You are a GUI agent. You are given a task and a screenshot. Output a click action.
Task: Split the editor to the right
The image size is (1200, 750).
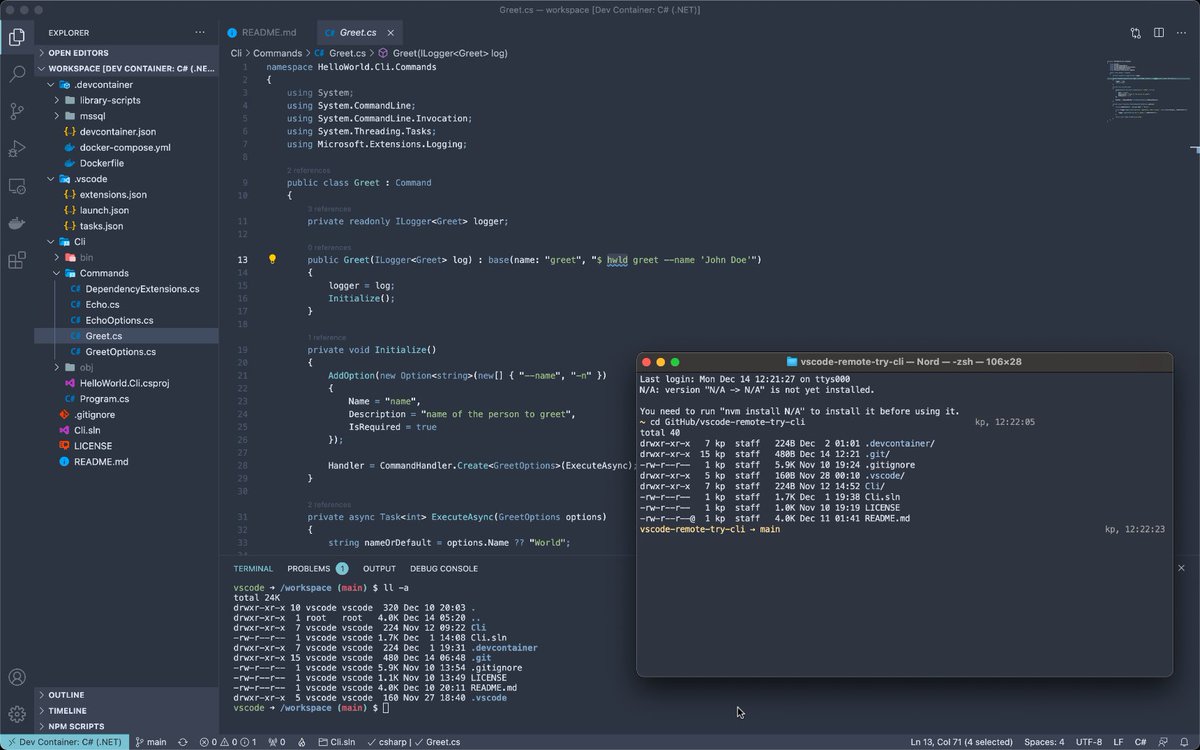(x=1159, y=32)
